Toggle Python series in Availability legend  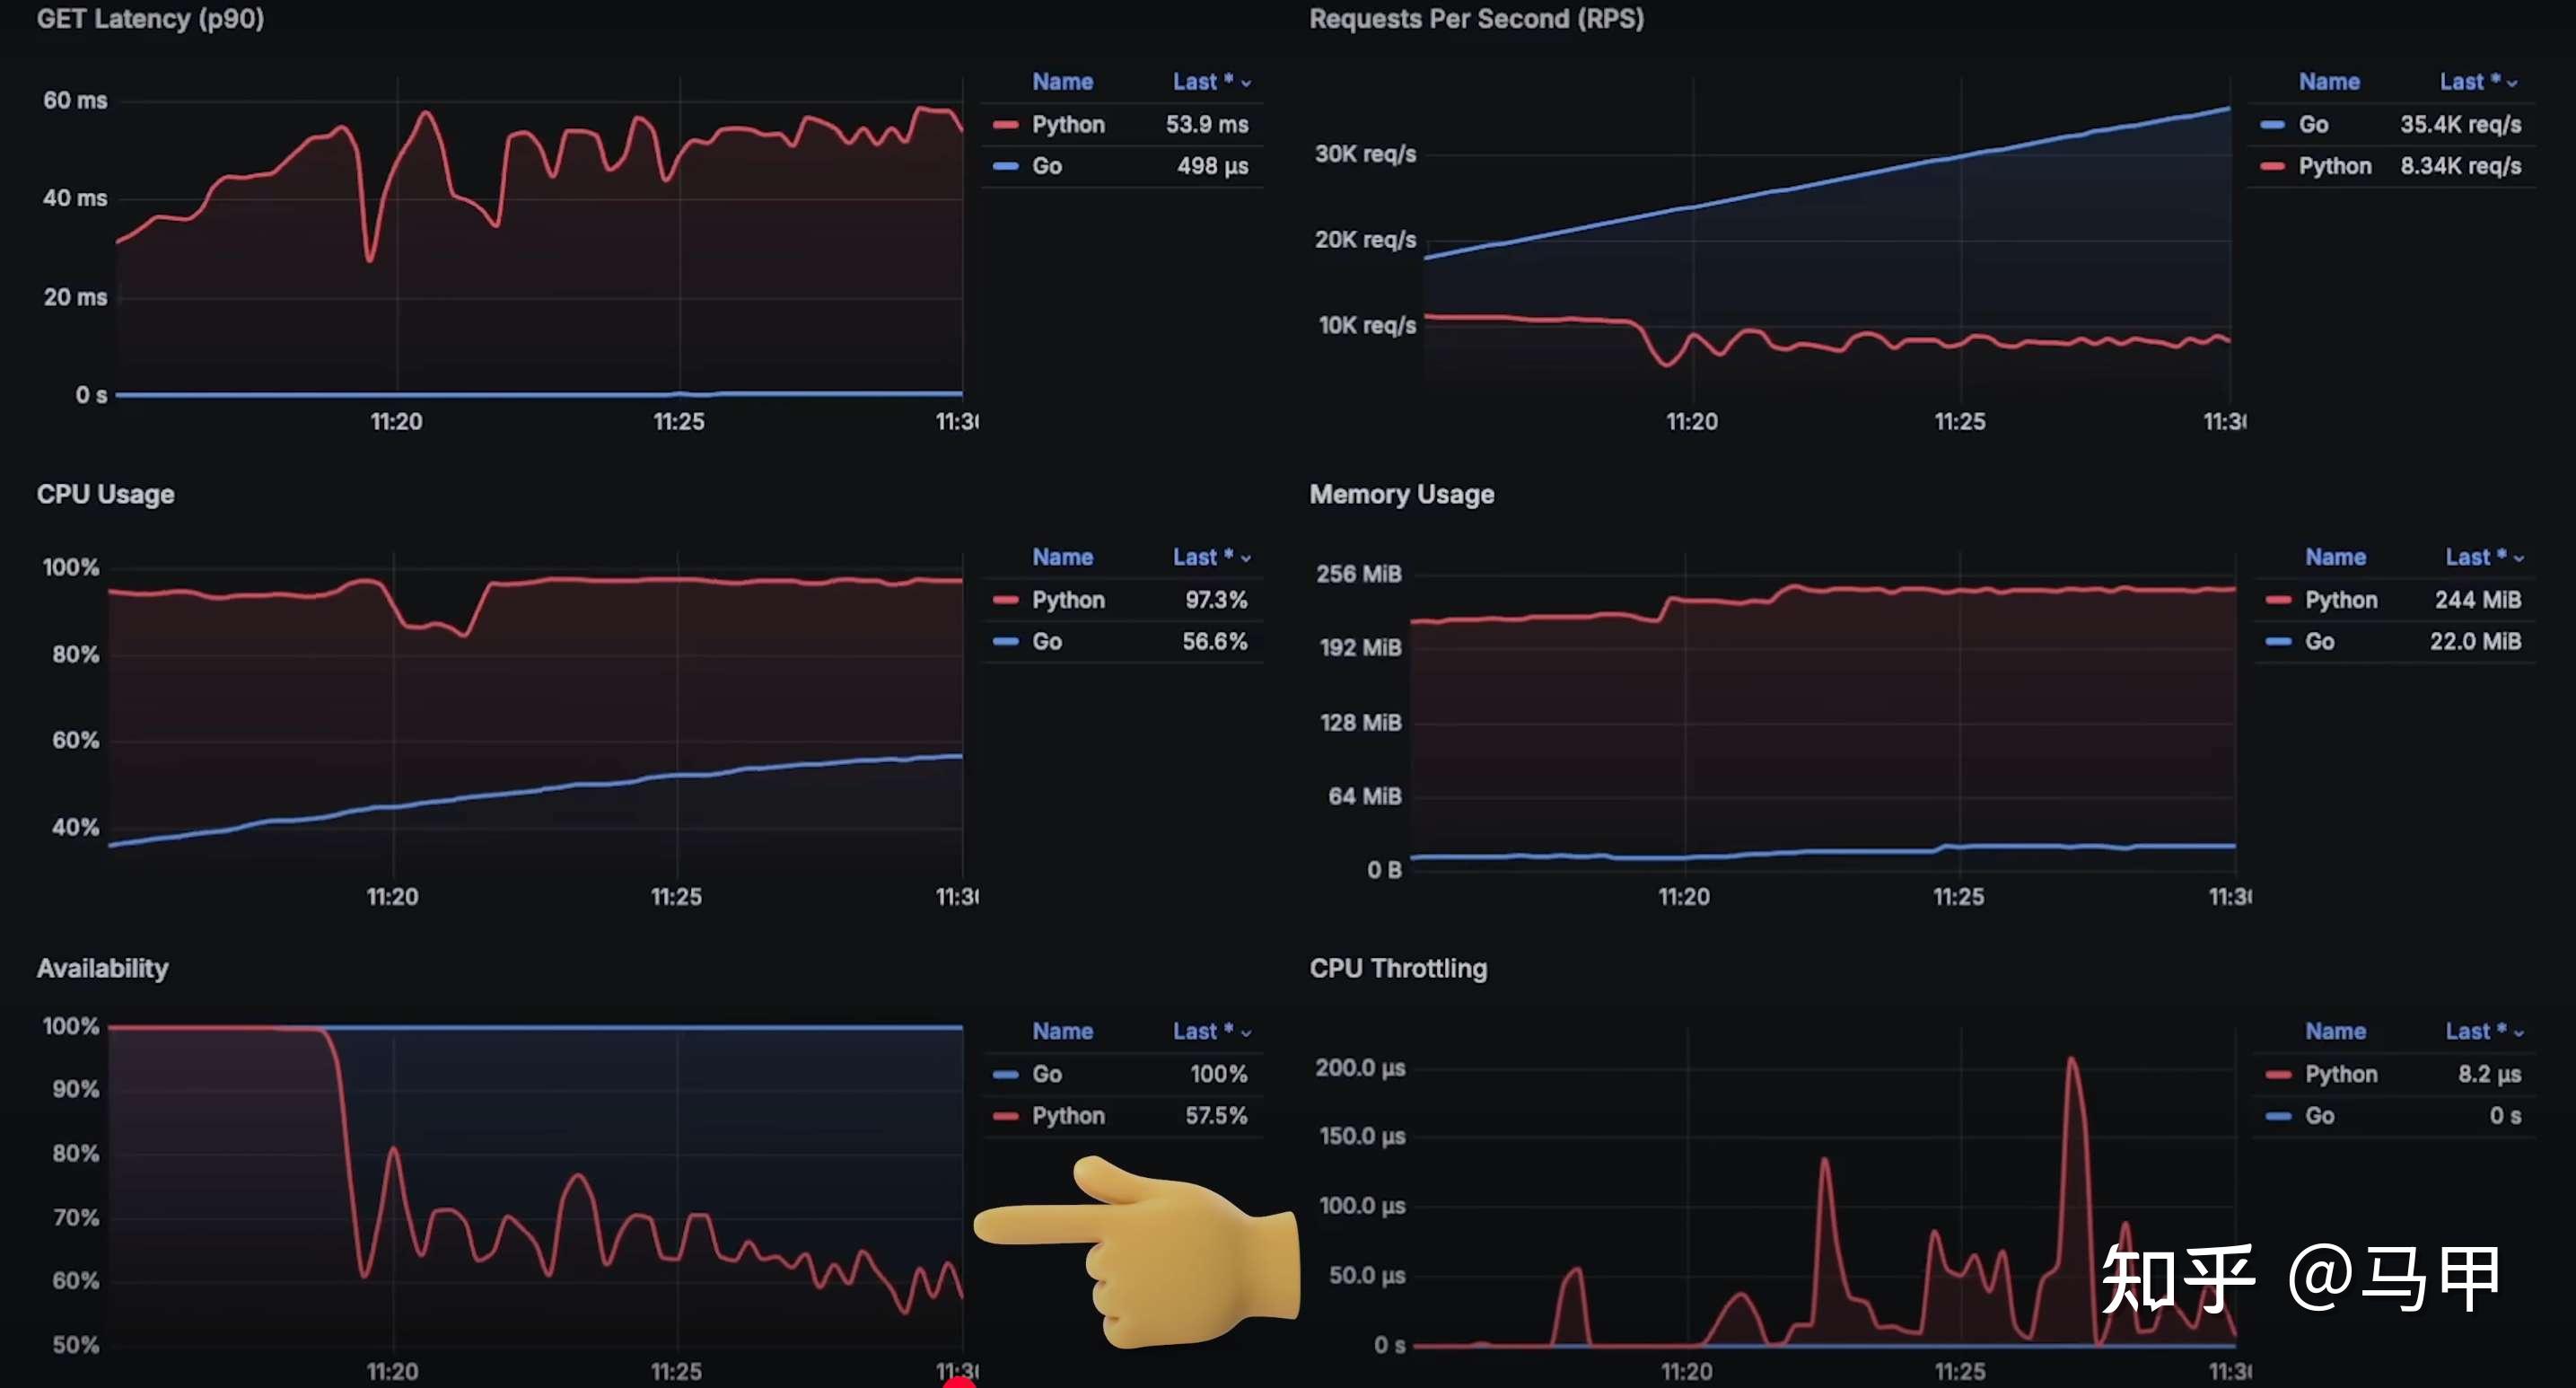(x=1067, y=1116)
